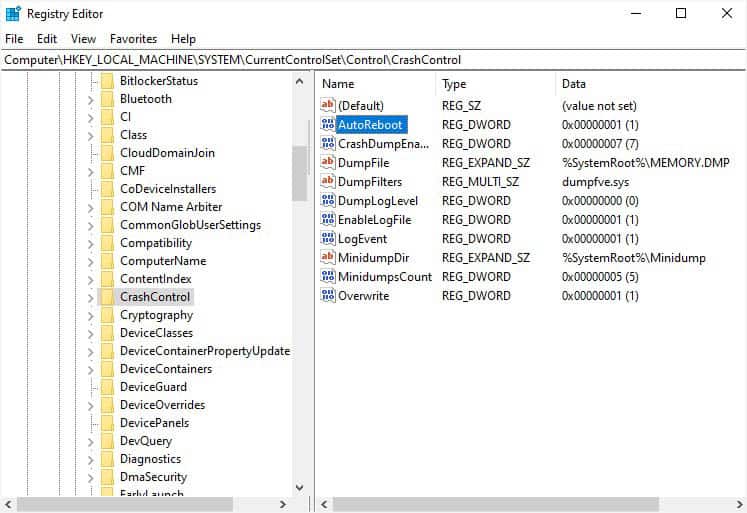The width and height of the screenshot is (747, 513).
Task: Click the folder icon for Cryptography
Action: tap(108, 315)
